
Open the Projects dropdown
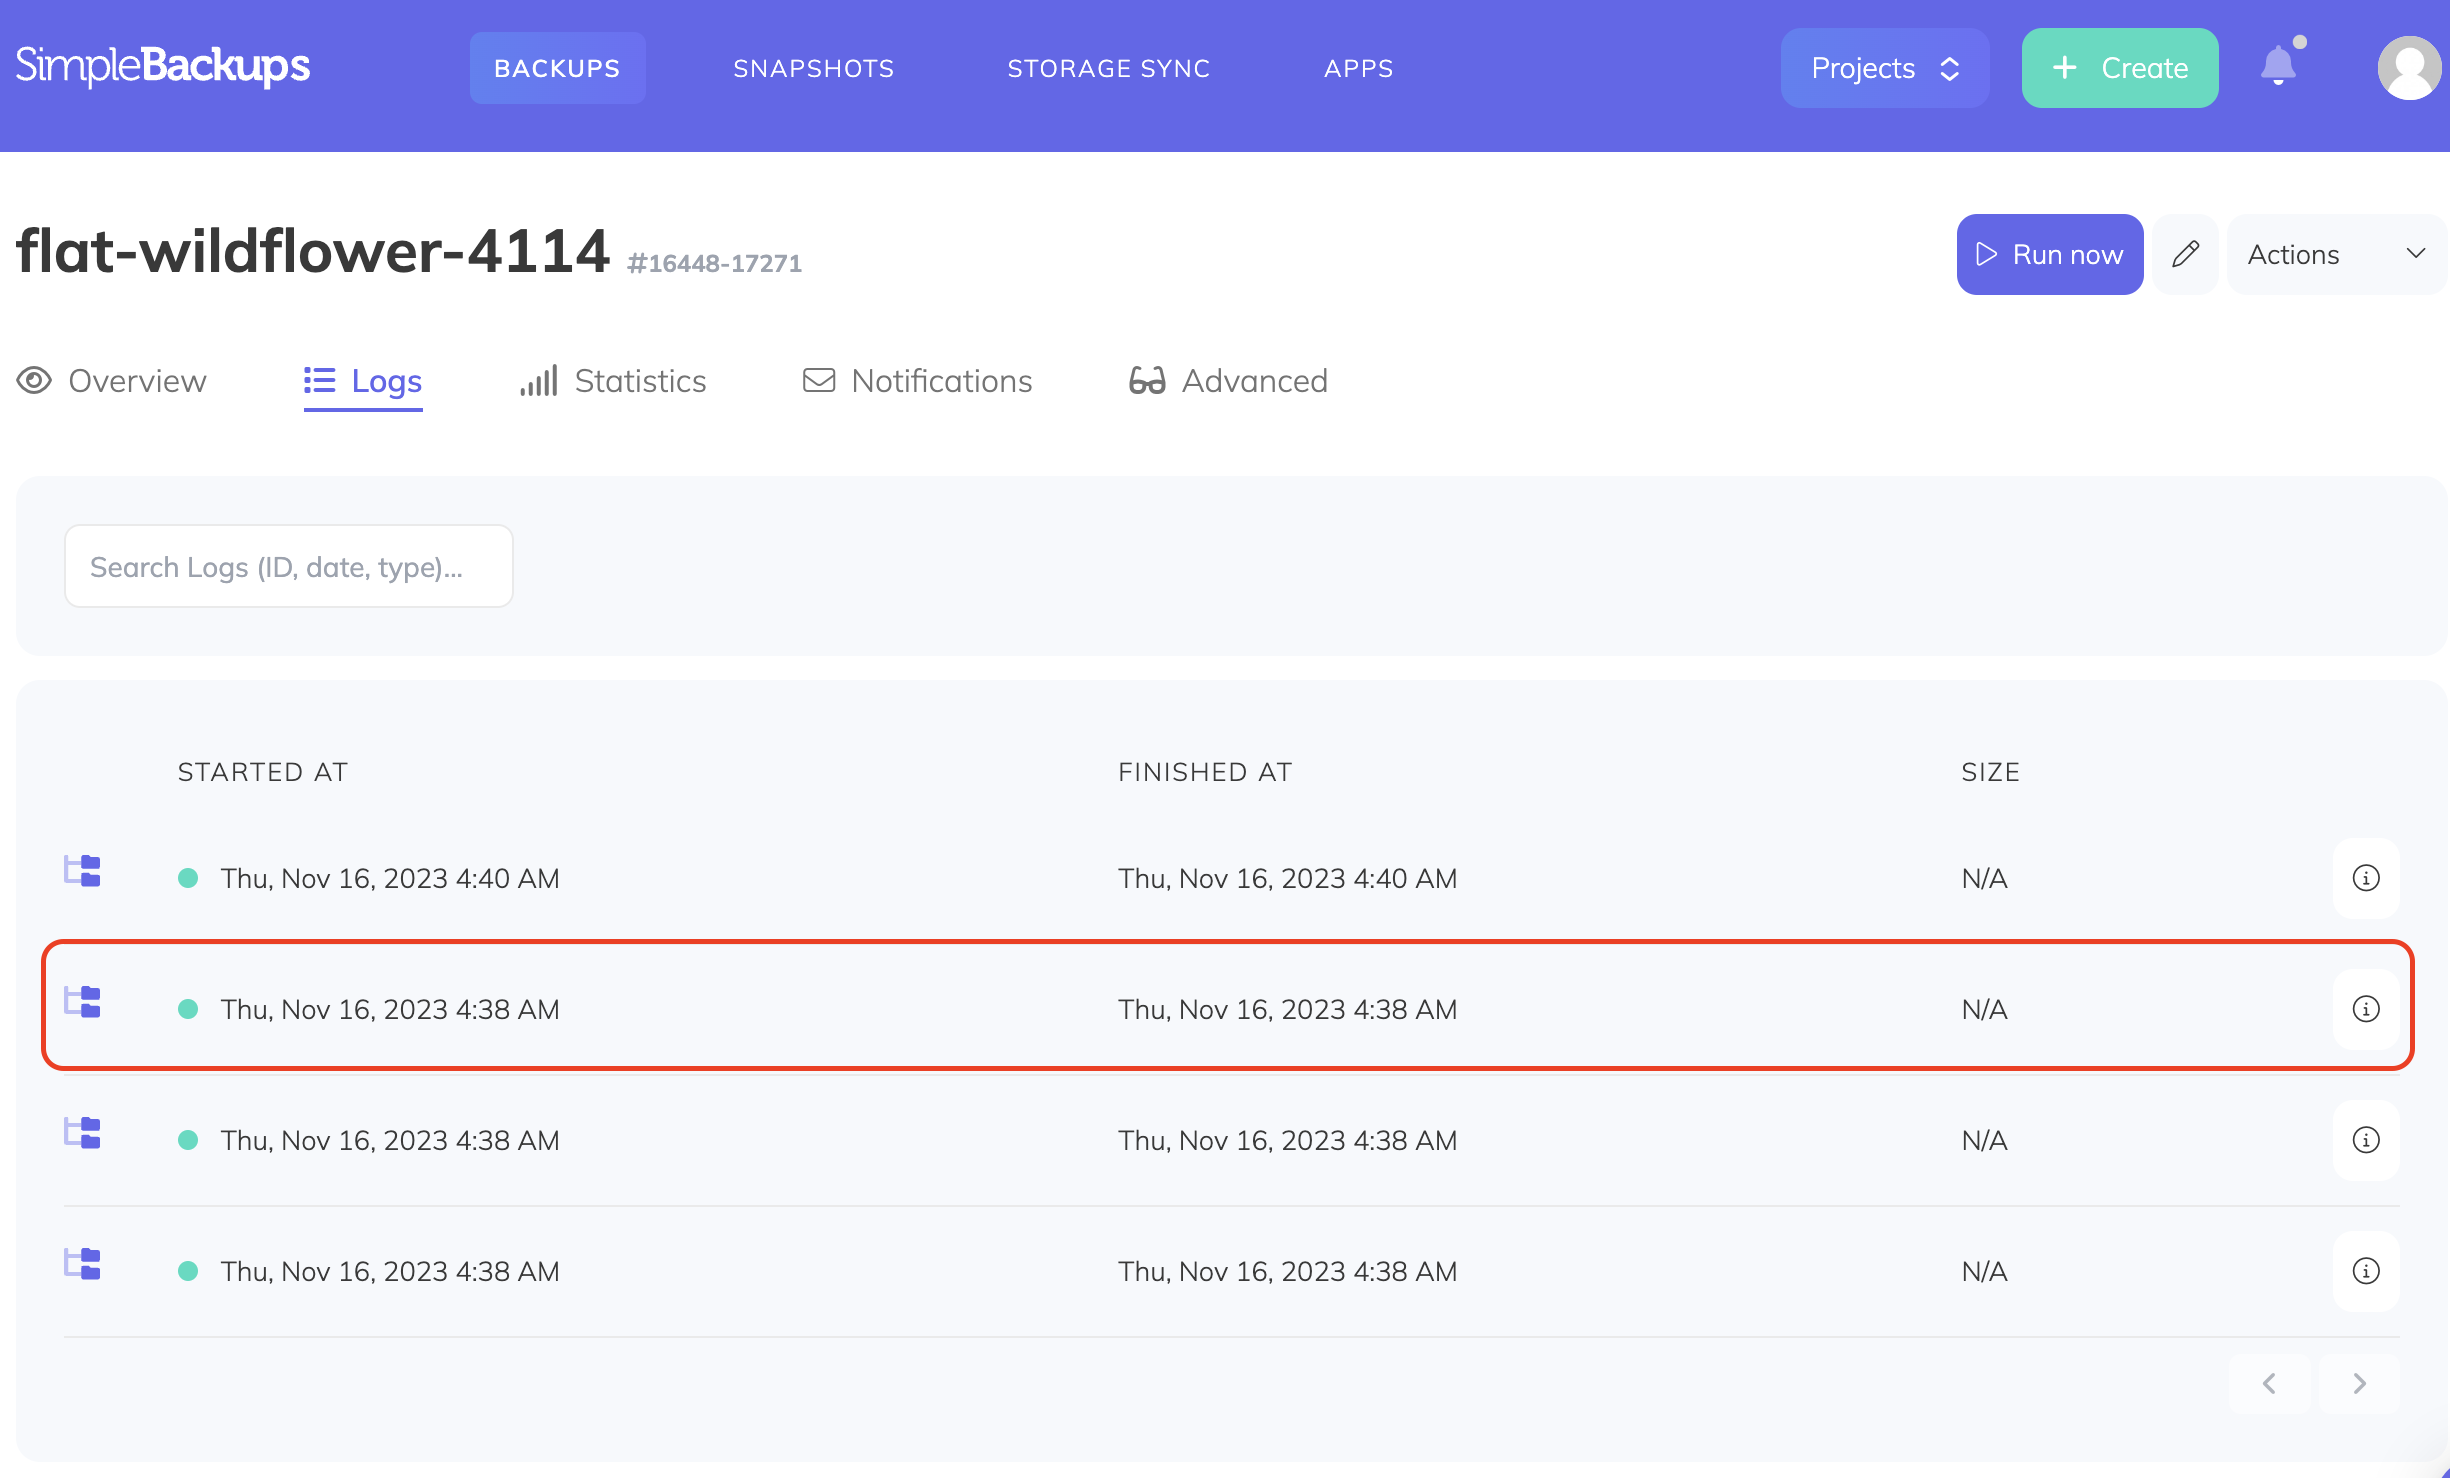pyautogui.click(x=1884, y=67)
